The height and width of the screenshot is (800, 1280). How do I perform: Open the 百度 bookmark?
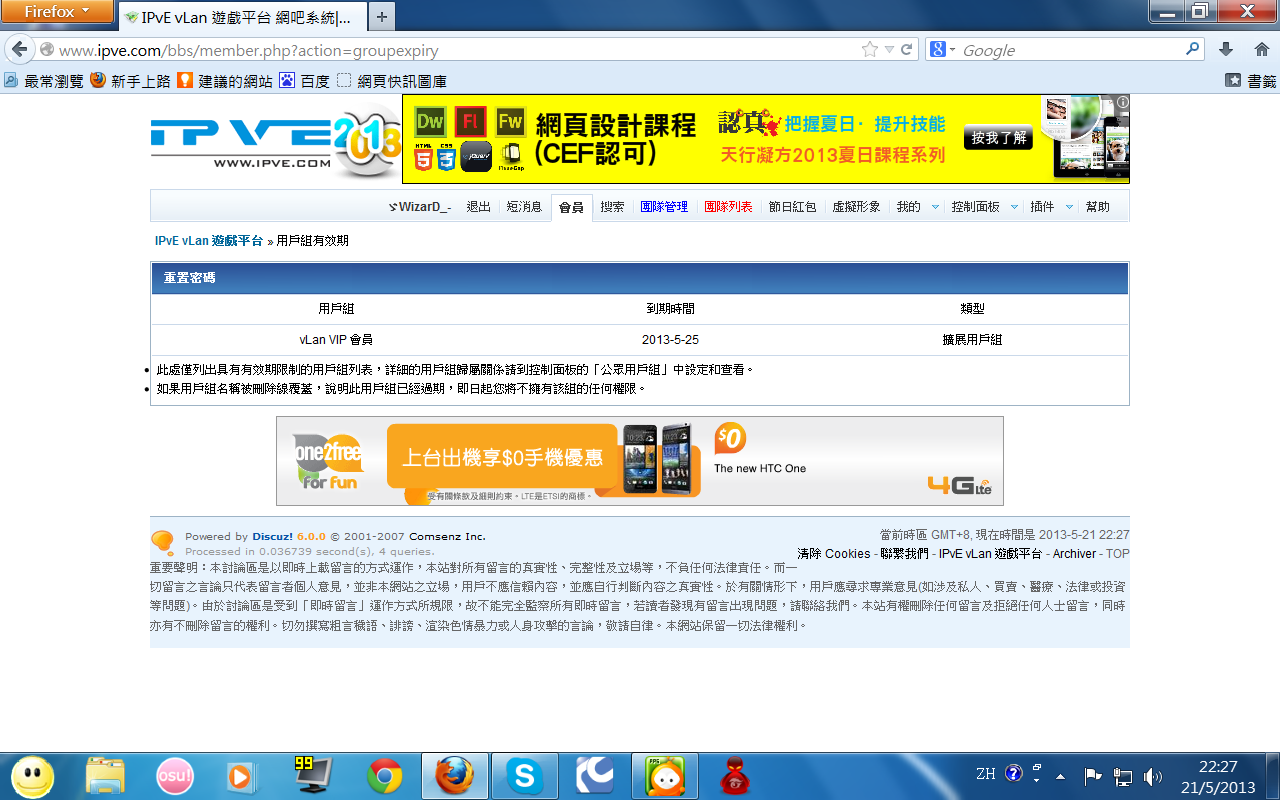point(304,81)
